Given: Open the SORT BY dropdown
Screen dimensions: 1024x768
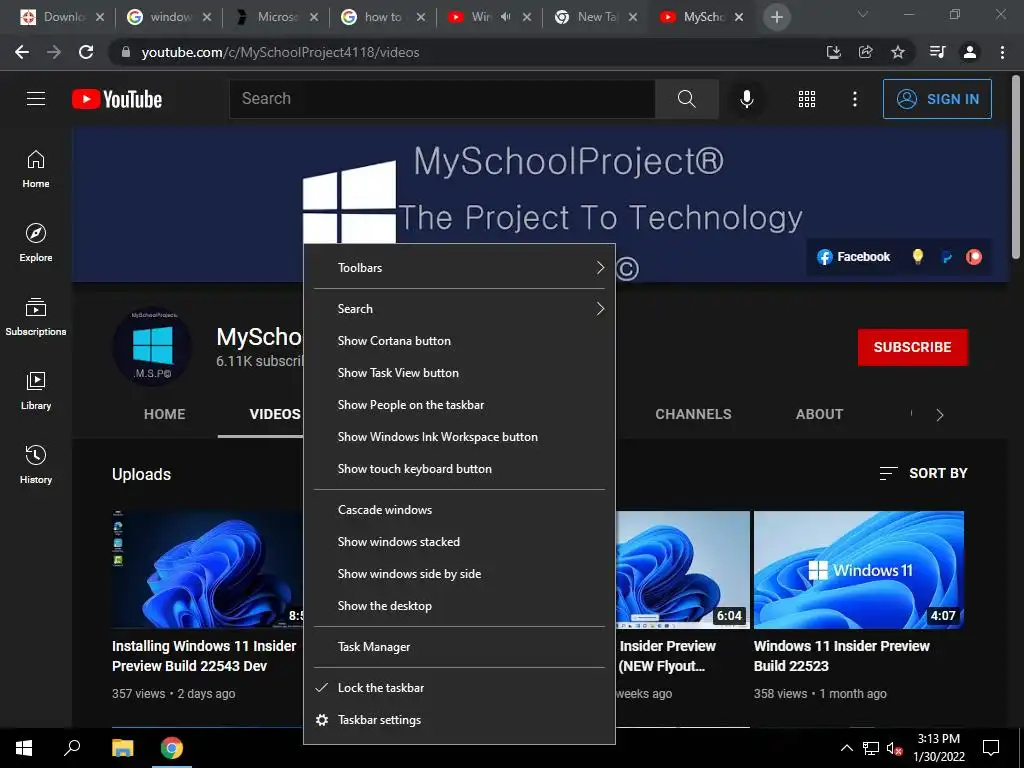Looking at the screenshot, I should pos(923,473).
